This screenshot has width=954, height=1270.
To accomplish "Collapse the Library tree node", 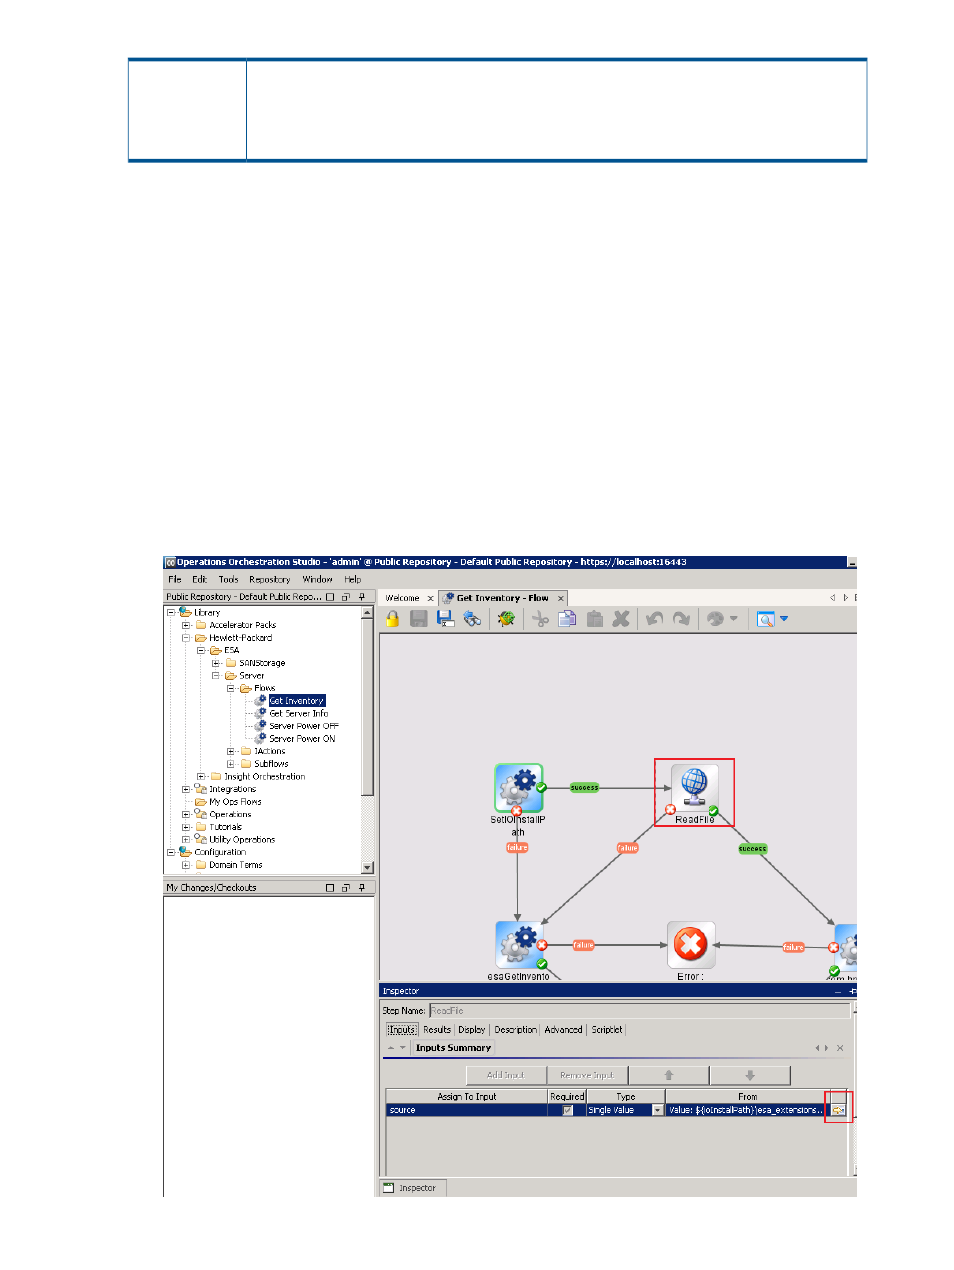I will (x=171, y=612).
